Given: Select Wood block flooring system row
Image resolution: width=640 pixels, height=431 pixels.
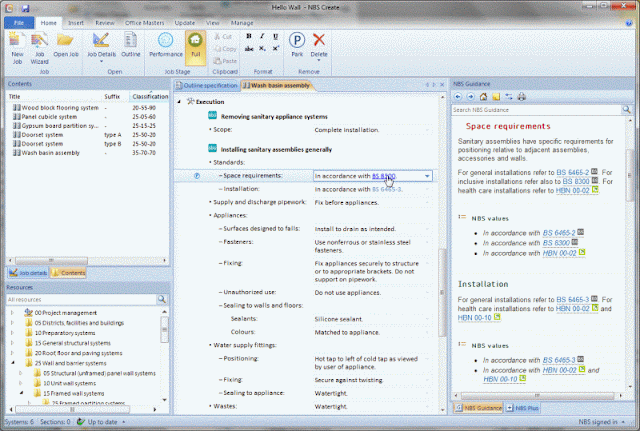Looking at the screenshot, I should point(88,108).
